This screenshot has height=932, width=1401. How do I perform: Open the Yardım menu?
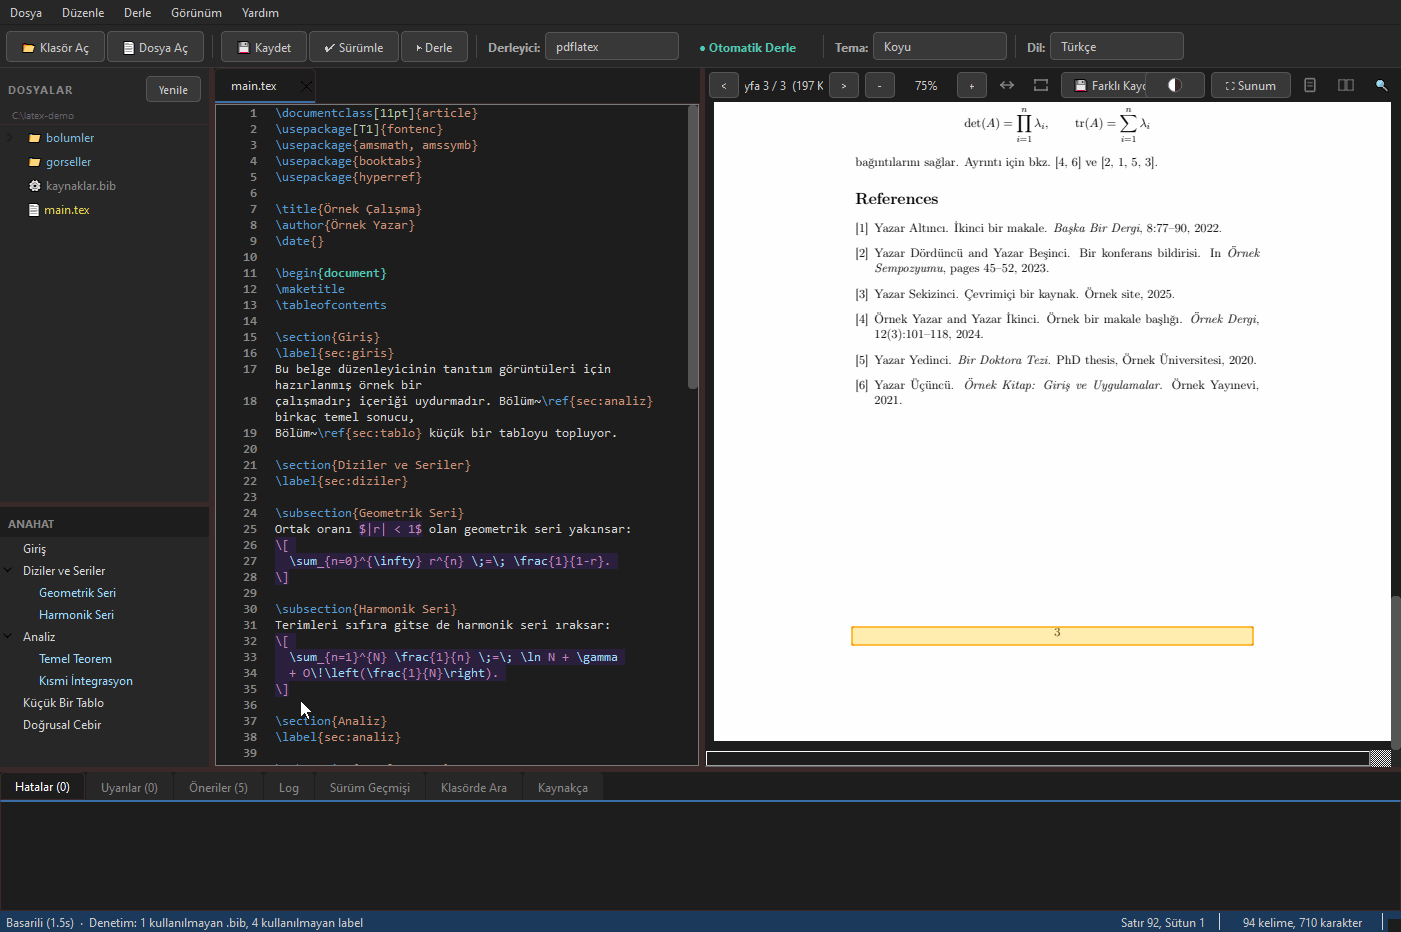pyautogui.click(x=260, y=13)
